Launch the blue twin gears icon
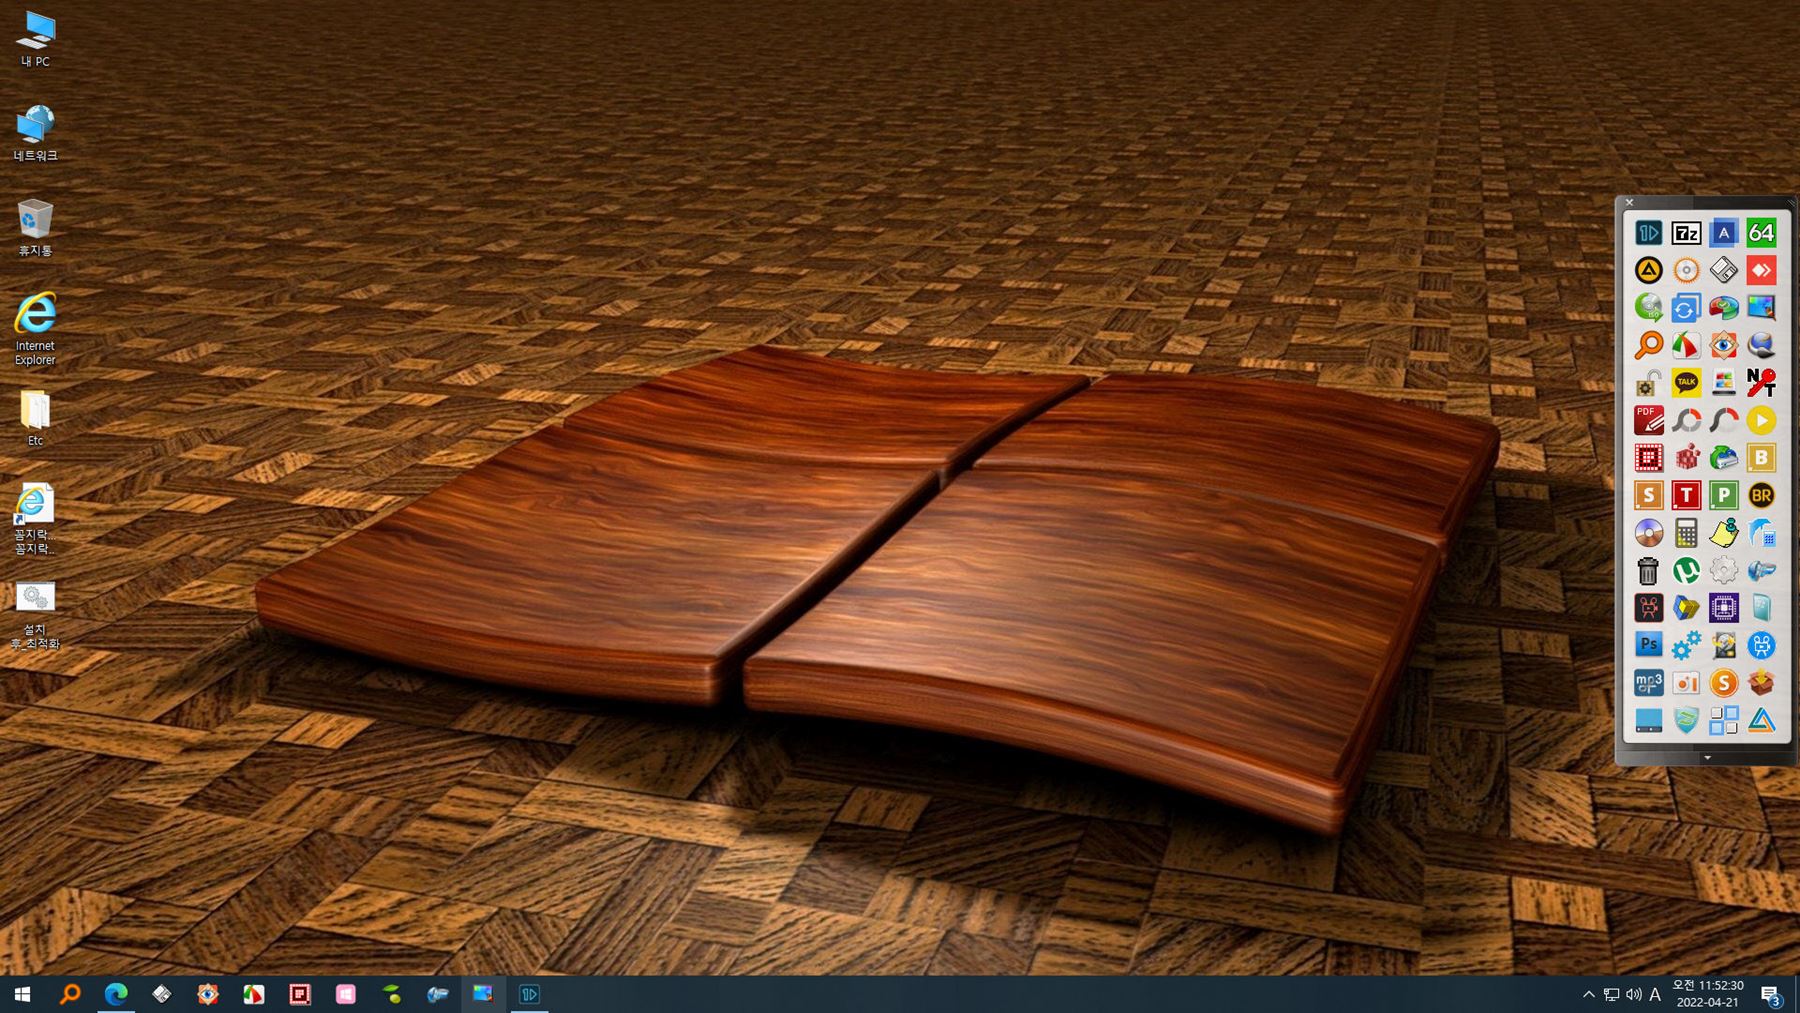This screenshot has height=1013, width=1800. pyautogui.click(x=1686, y=645)
